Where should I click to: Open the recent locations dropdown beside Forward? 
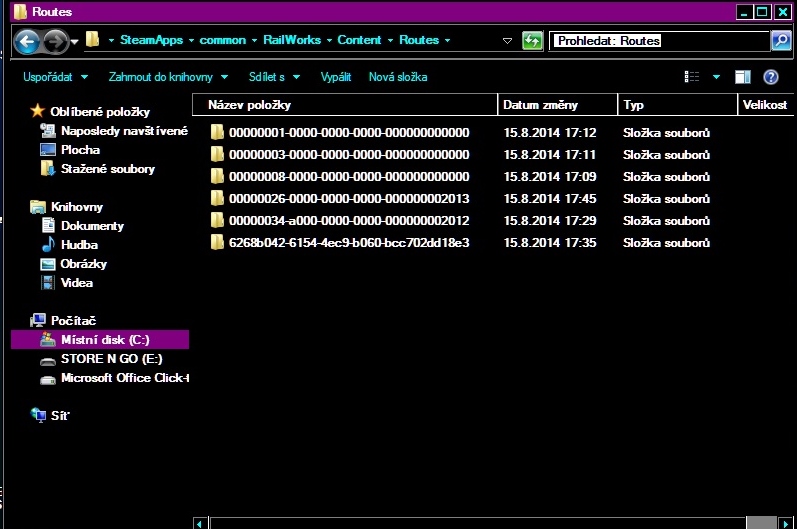tap(75, 42)
